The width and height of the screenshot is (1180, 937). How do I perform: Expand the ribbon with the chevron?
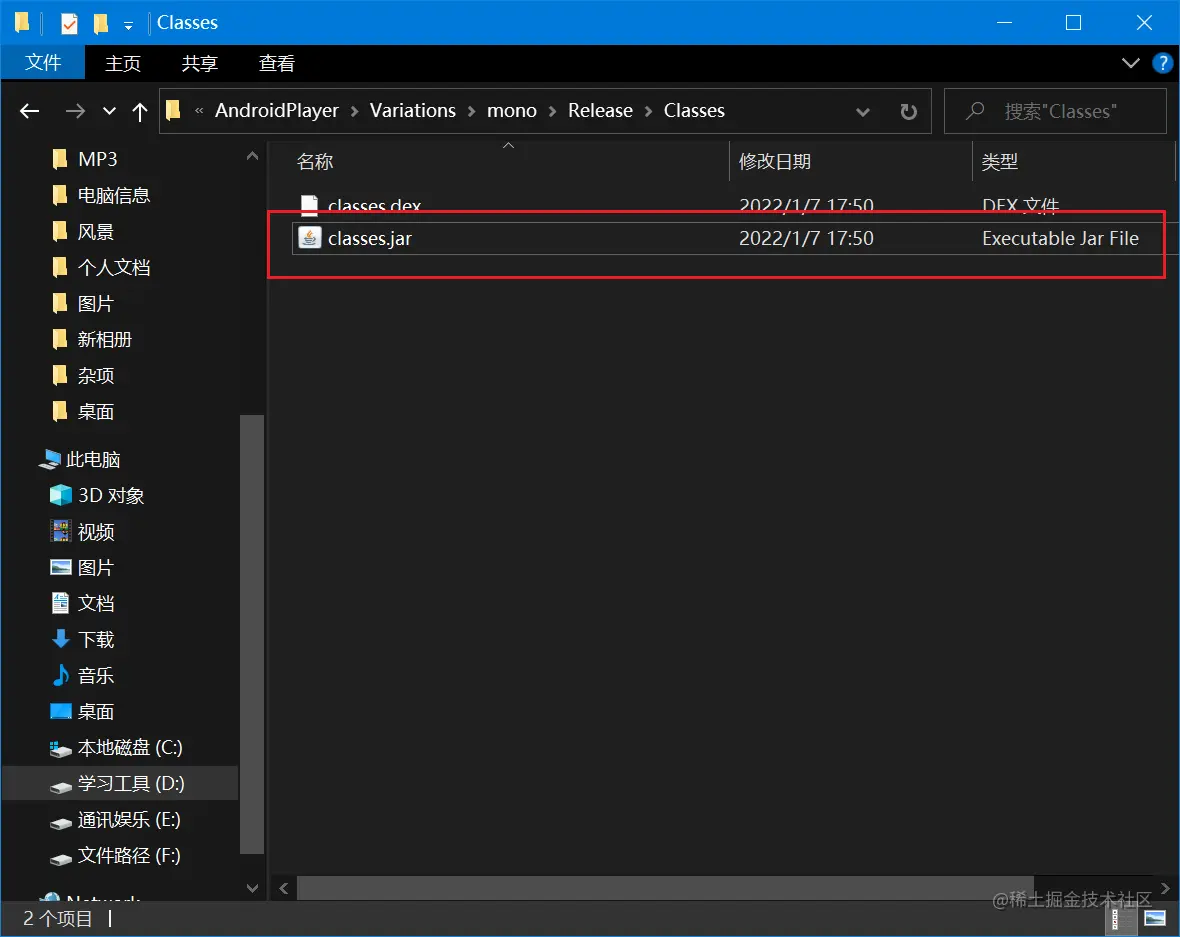point(1130,63)
